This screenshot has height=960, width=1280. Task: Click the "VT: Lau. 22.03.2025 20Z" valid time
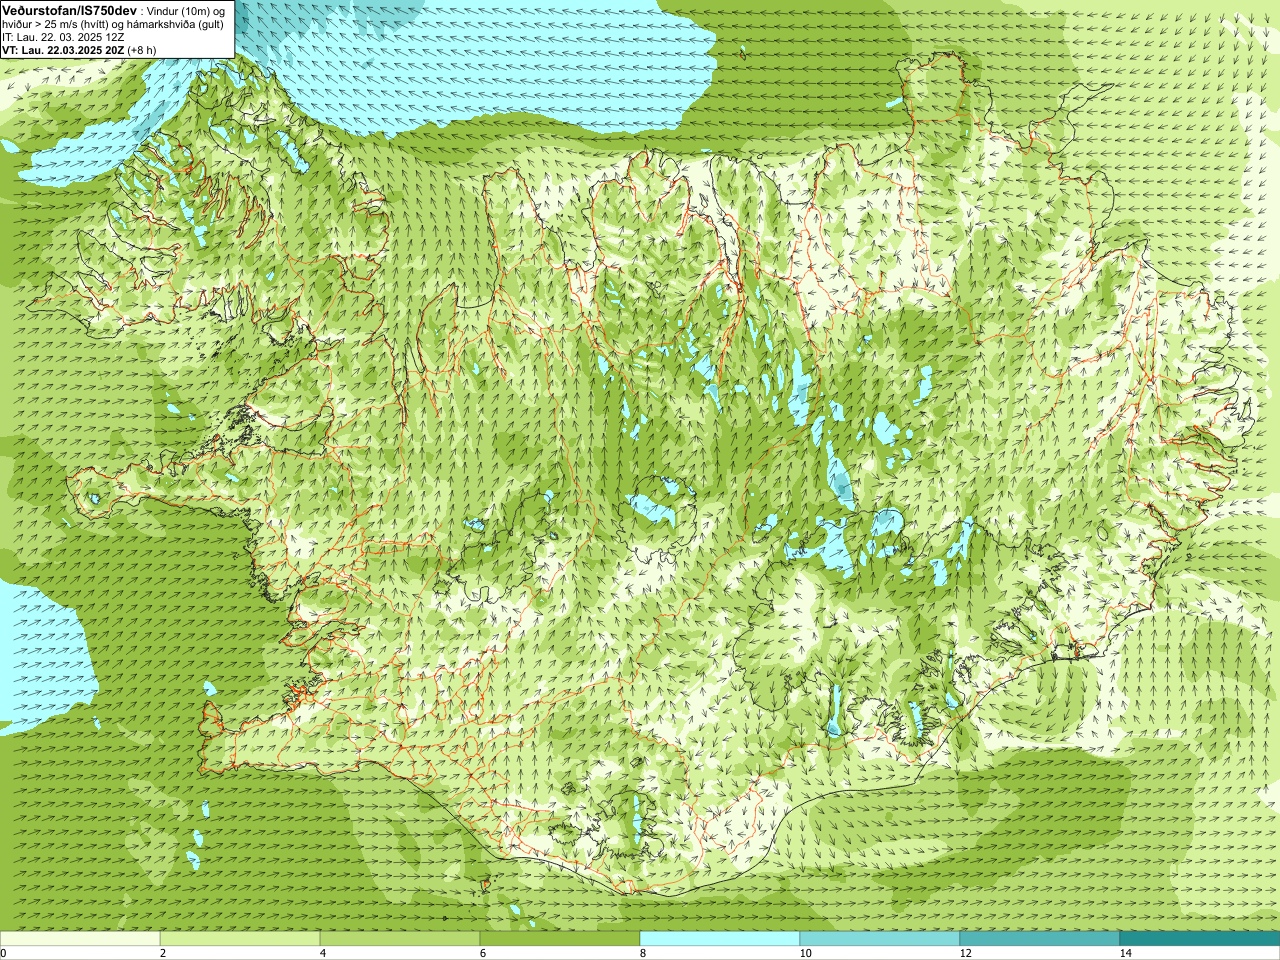[x=63, y=49]
